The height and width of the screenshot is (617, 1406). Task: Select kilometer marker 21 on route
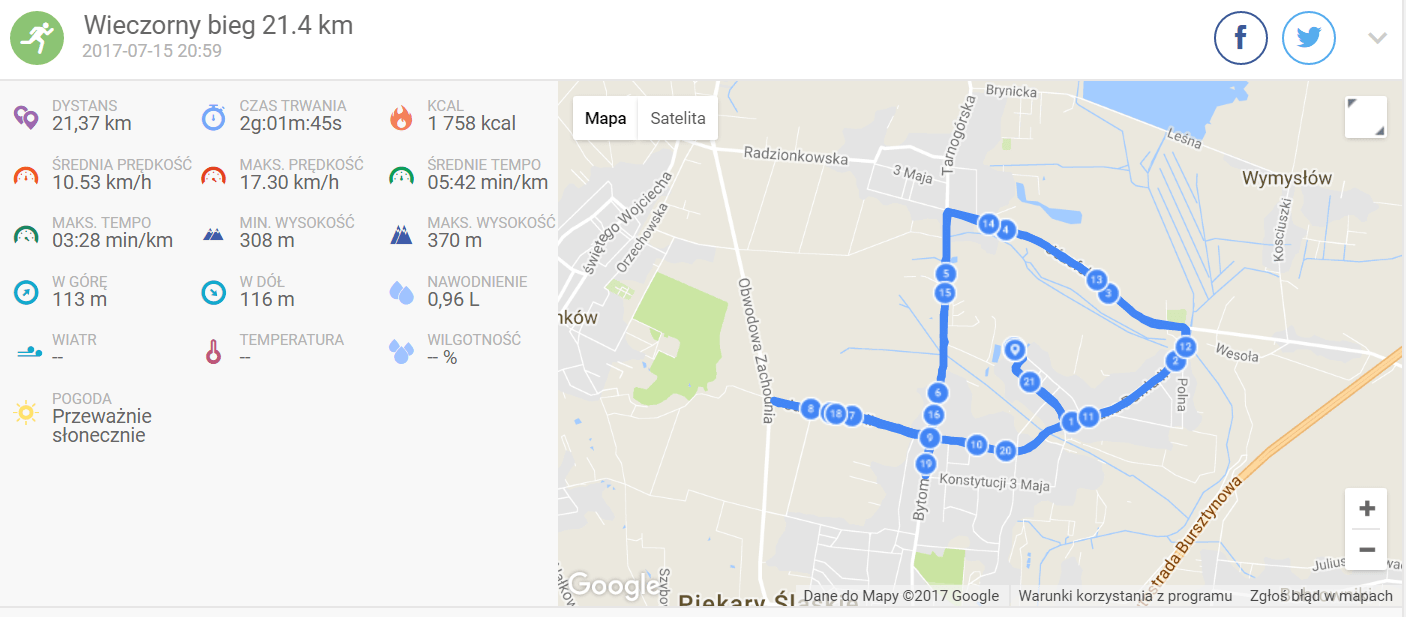(x=1030, y=382)
